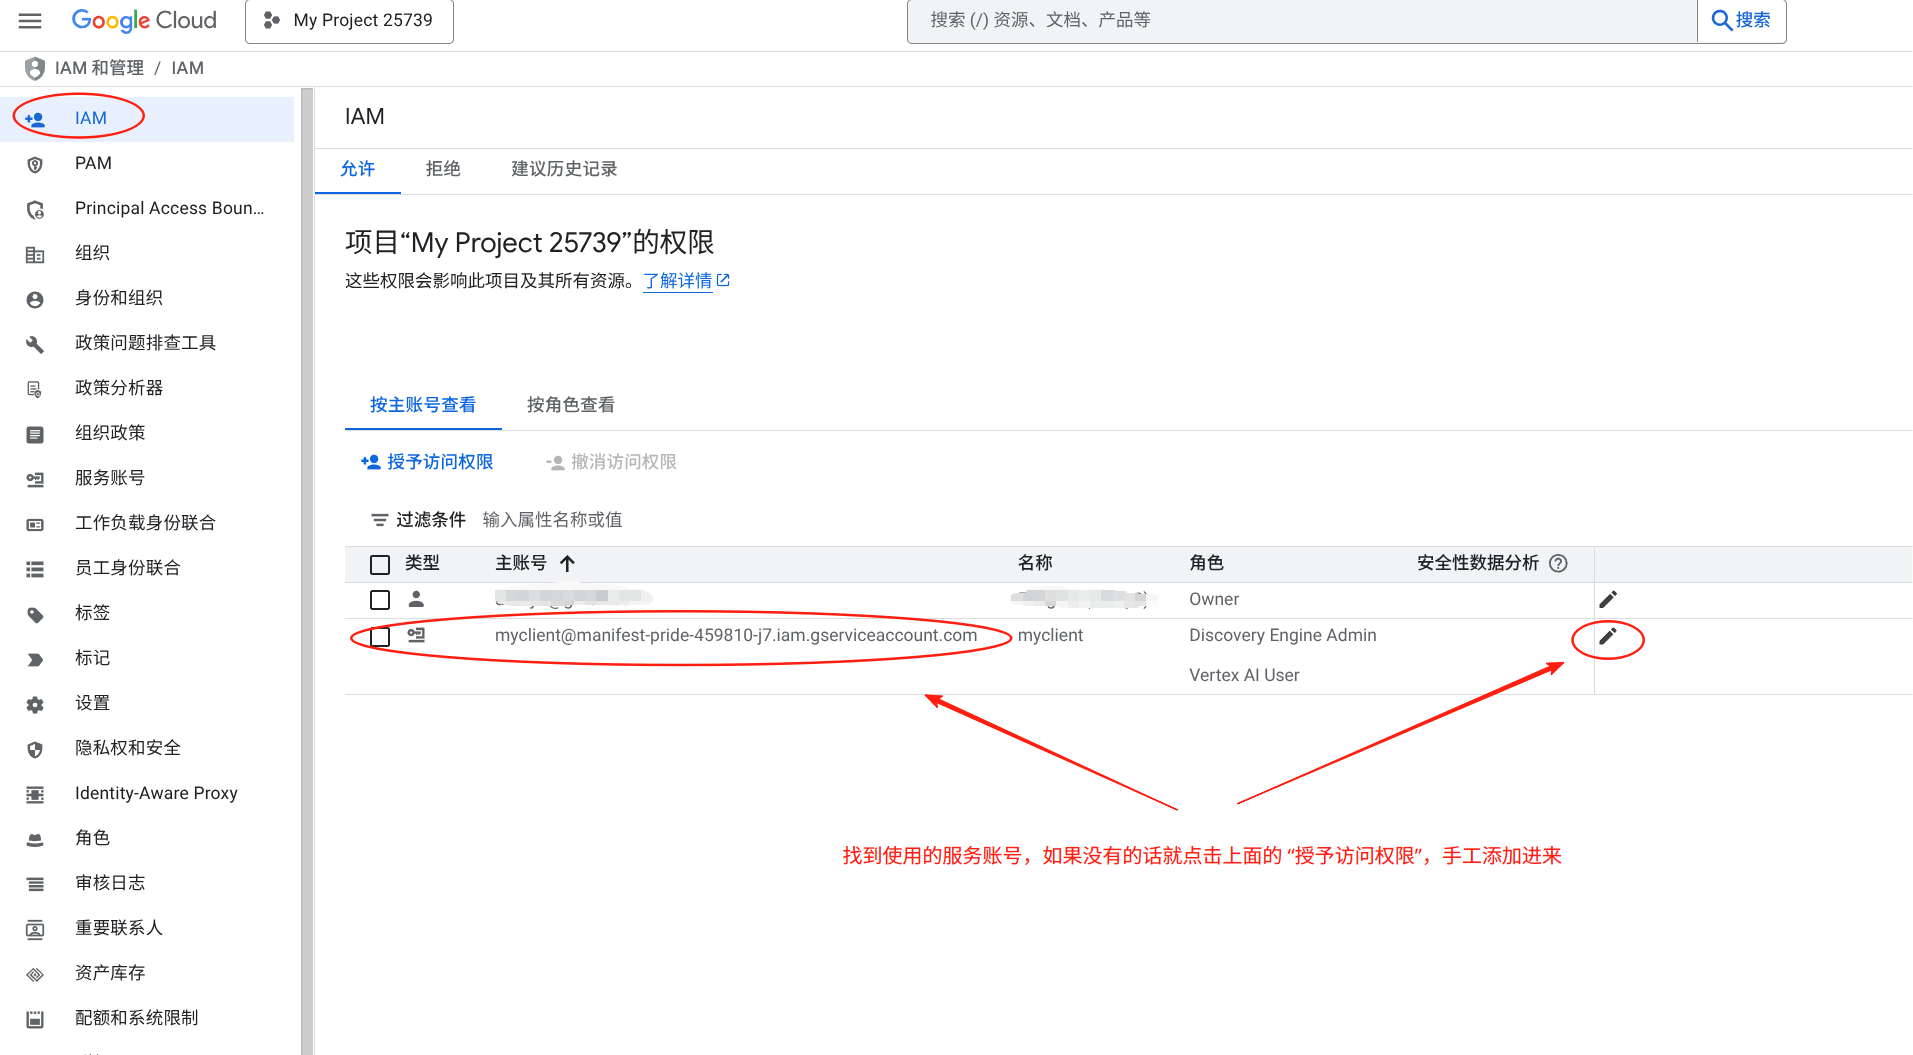Edit the myclient principal pencil icon

pyautogui.click(x=1608, y=637)
